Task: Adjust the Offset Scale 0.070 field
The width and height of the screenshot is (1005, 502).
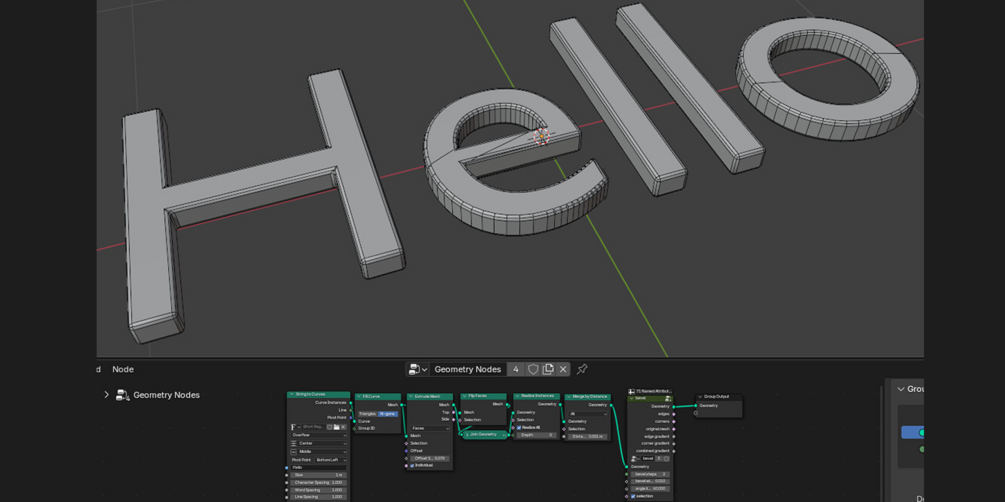Action: coord(430,458)
